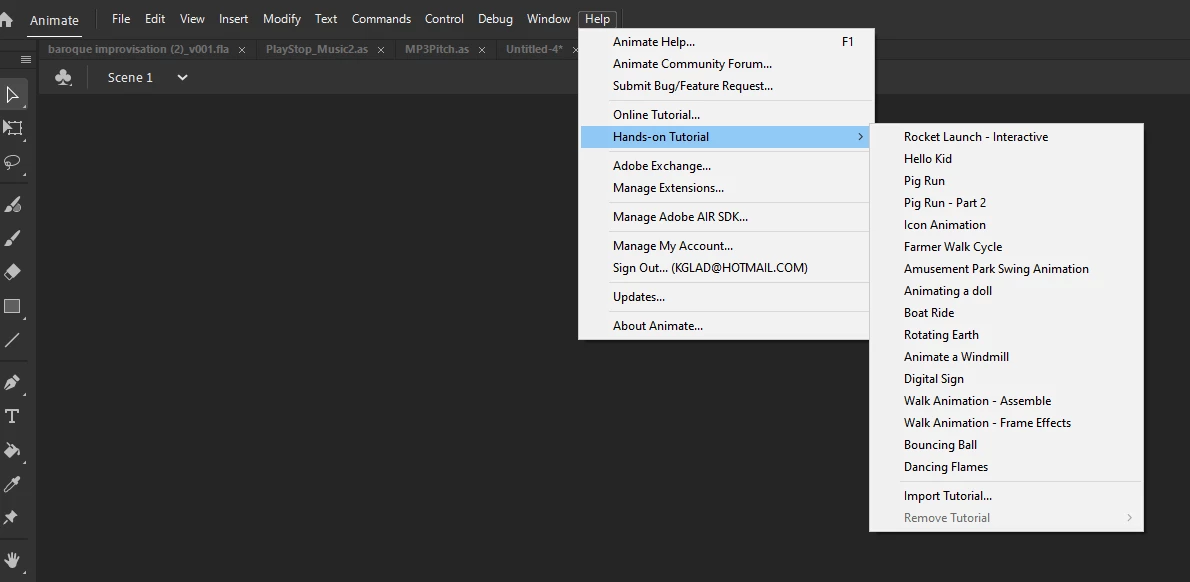Select the Classic Brush tool
This screenshot has width=1190, height=582.
(12, 238)
